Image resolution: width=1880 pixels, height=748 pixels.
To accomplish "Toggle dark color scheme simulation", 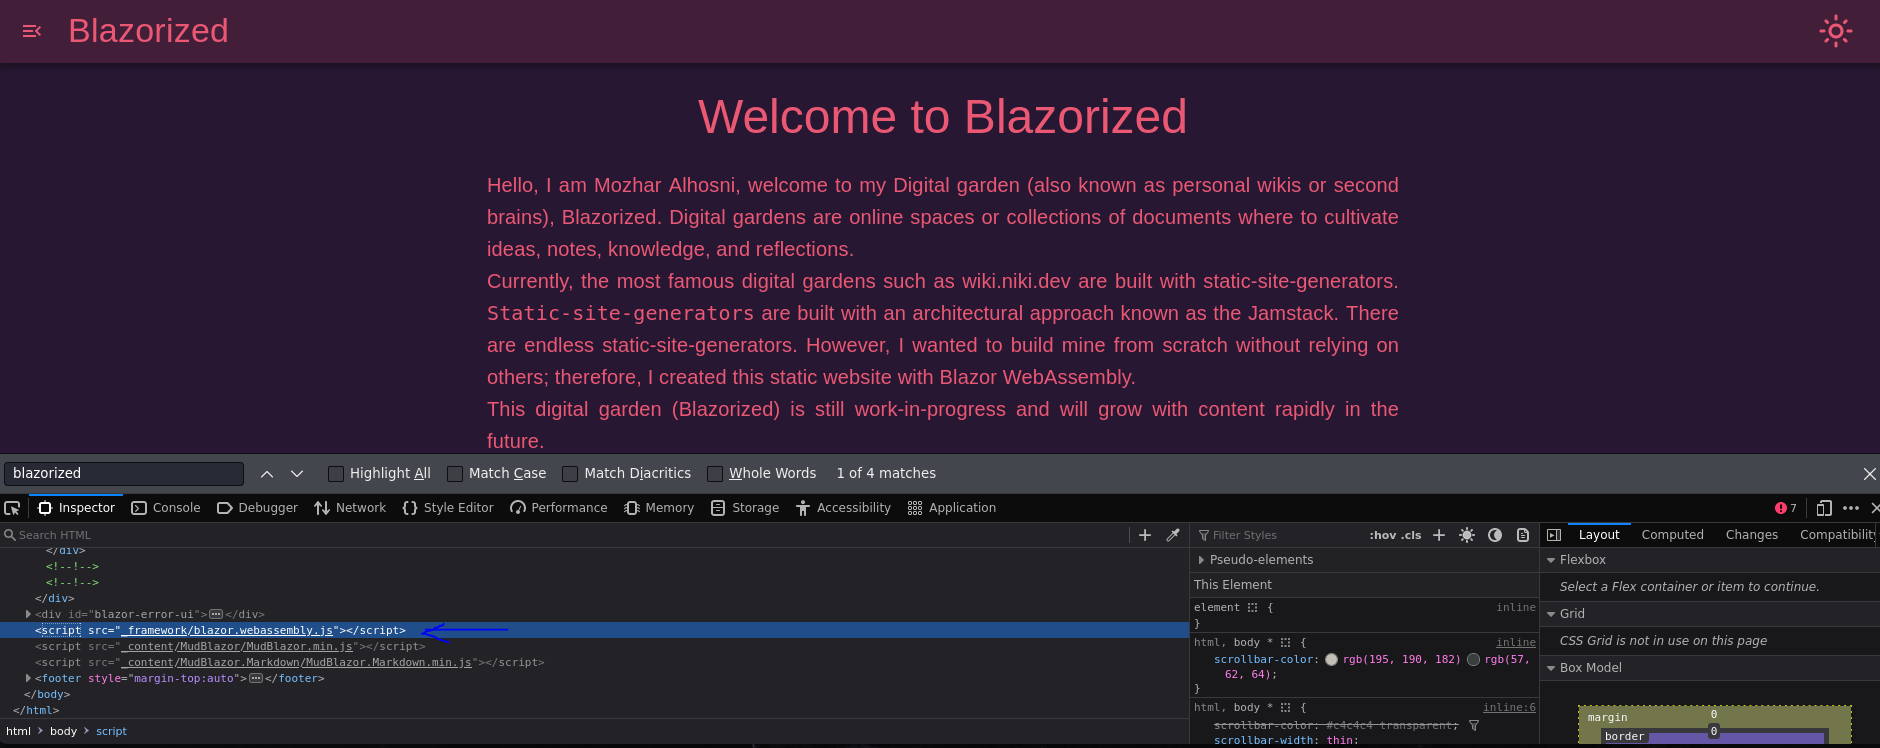I will [x=1495, y=535].
